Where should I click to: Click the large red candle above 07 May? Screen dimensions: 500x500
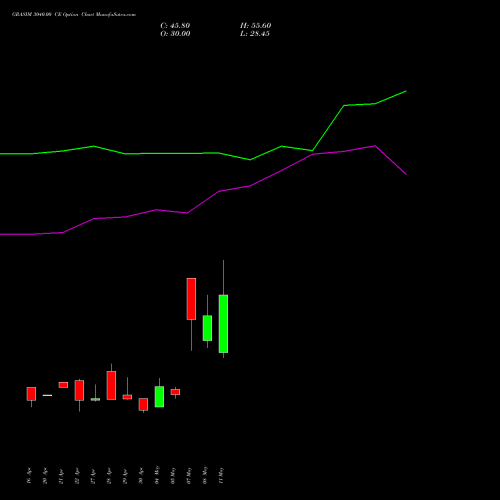point(191,299)
